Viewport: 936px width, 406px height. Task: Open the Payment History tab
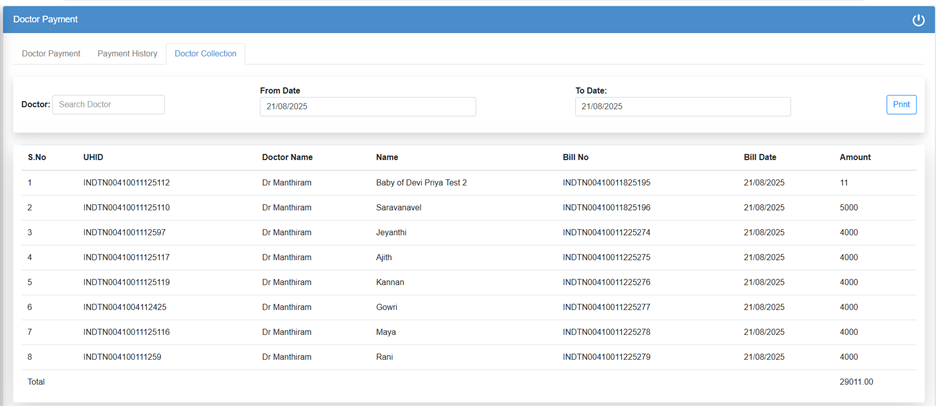[127, 53]
